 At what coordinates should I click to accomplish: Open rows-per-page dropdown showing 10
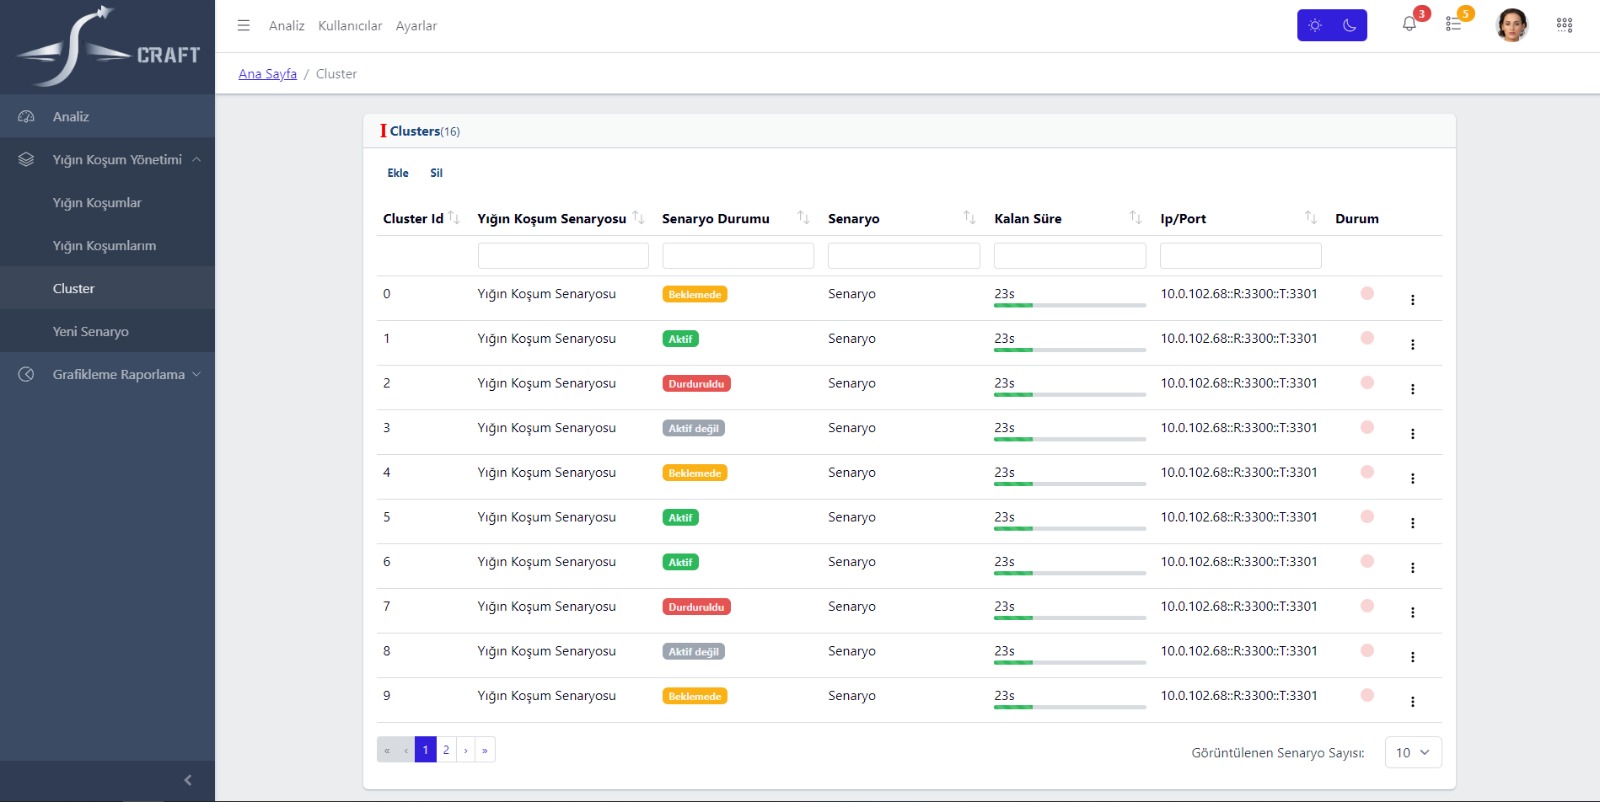click(x=1412, y=752)
